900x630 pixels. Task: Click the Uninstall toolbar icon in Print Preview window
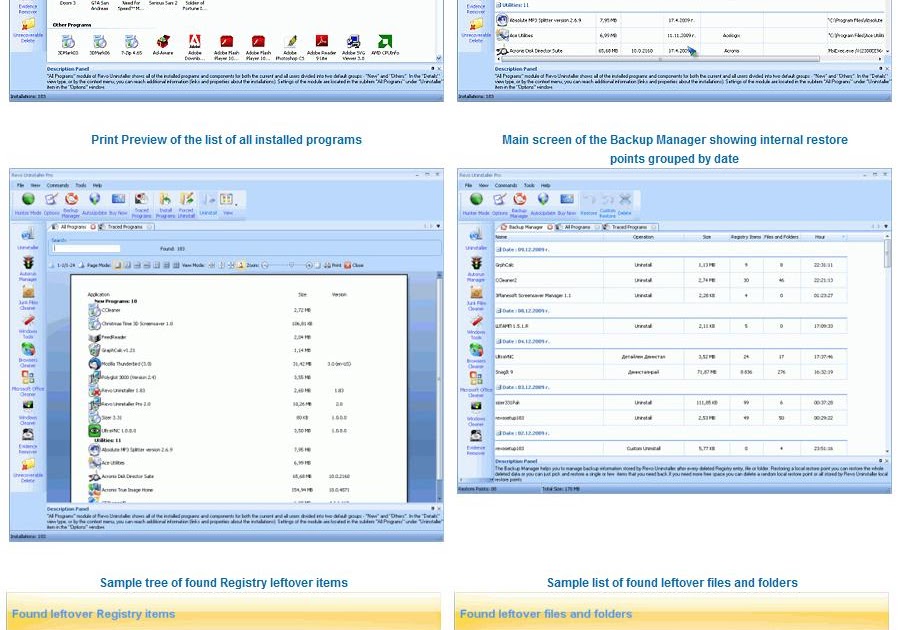click(208, 204)
